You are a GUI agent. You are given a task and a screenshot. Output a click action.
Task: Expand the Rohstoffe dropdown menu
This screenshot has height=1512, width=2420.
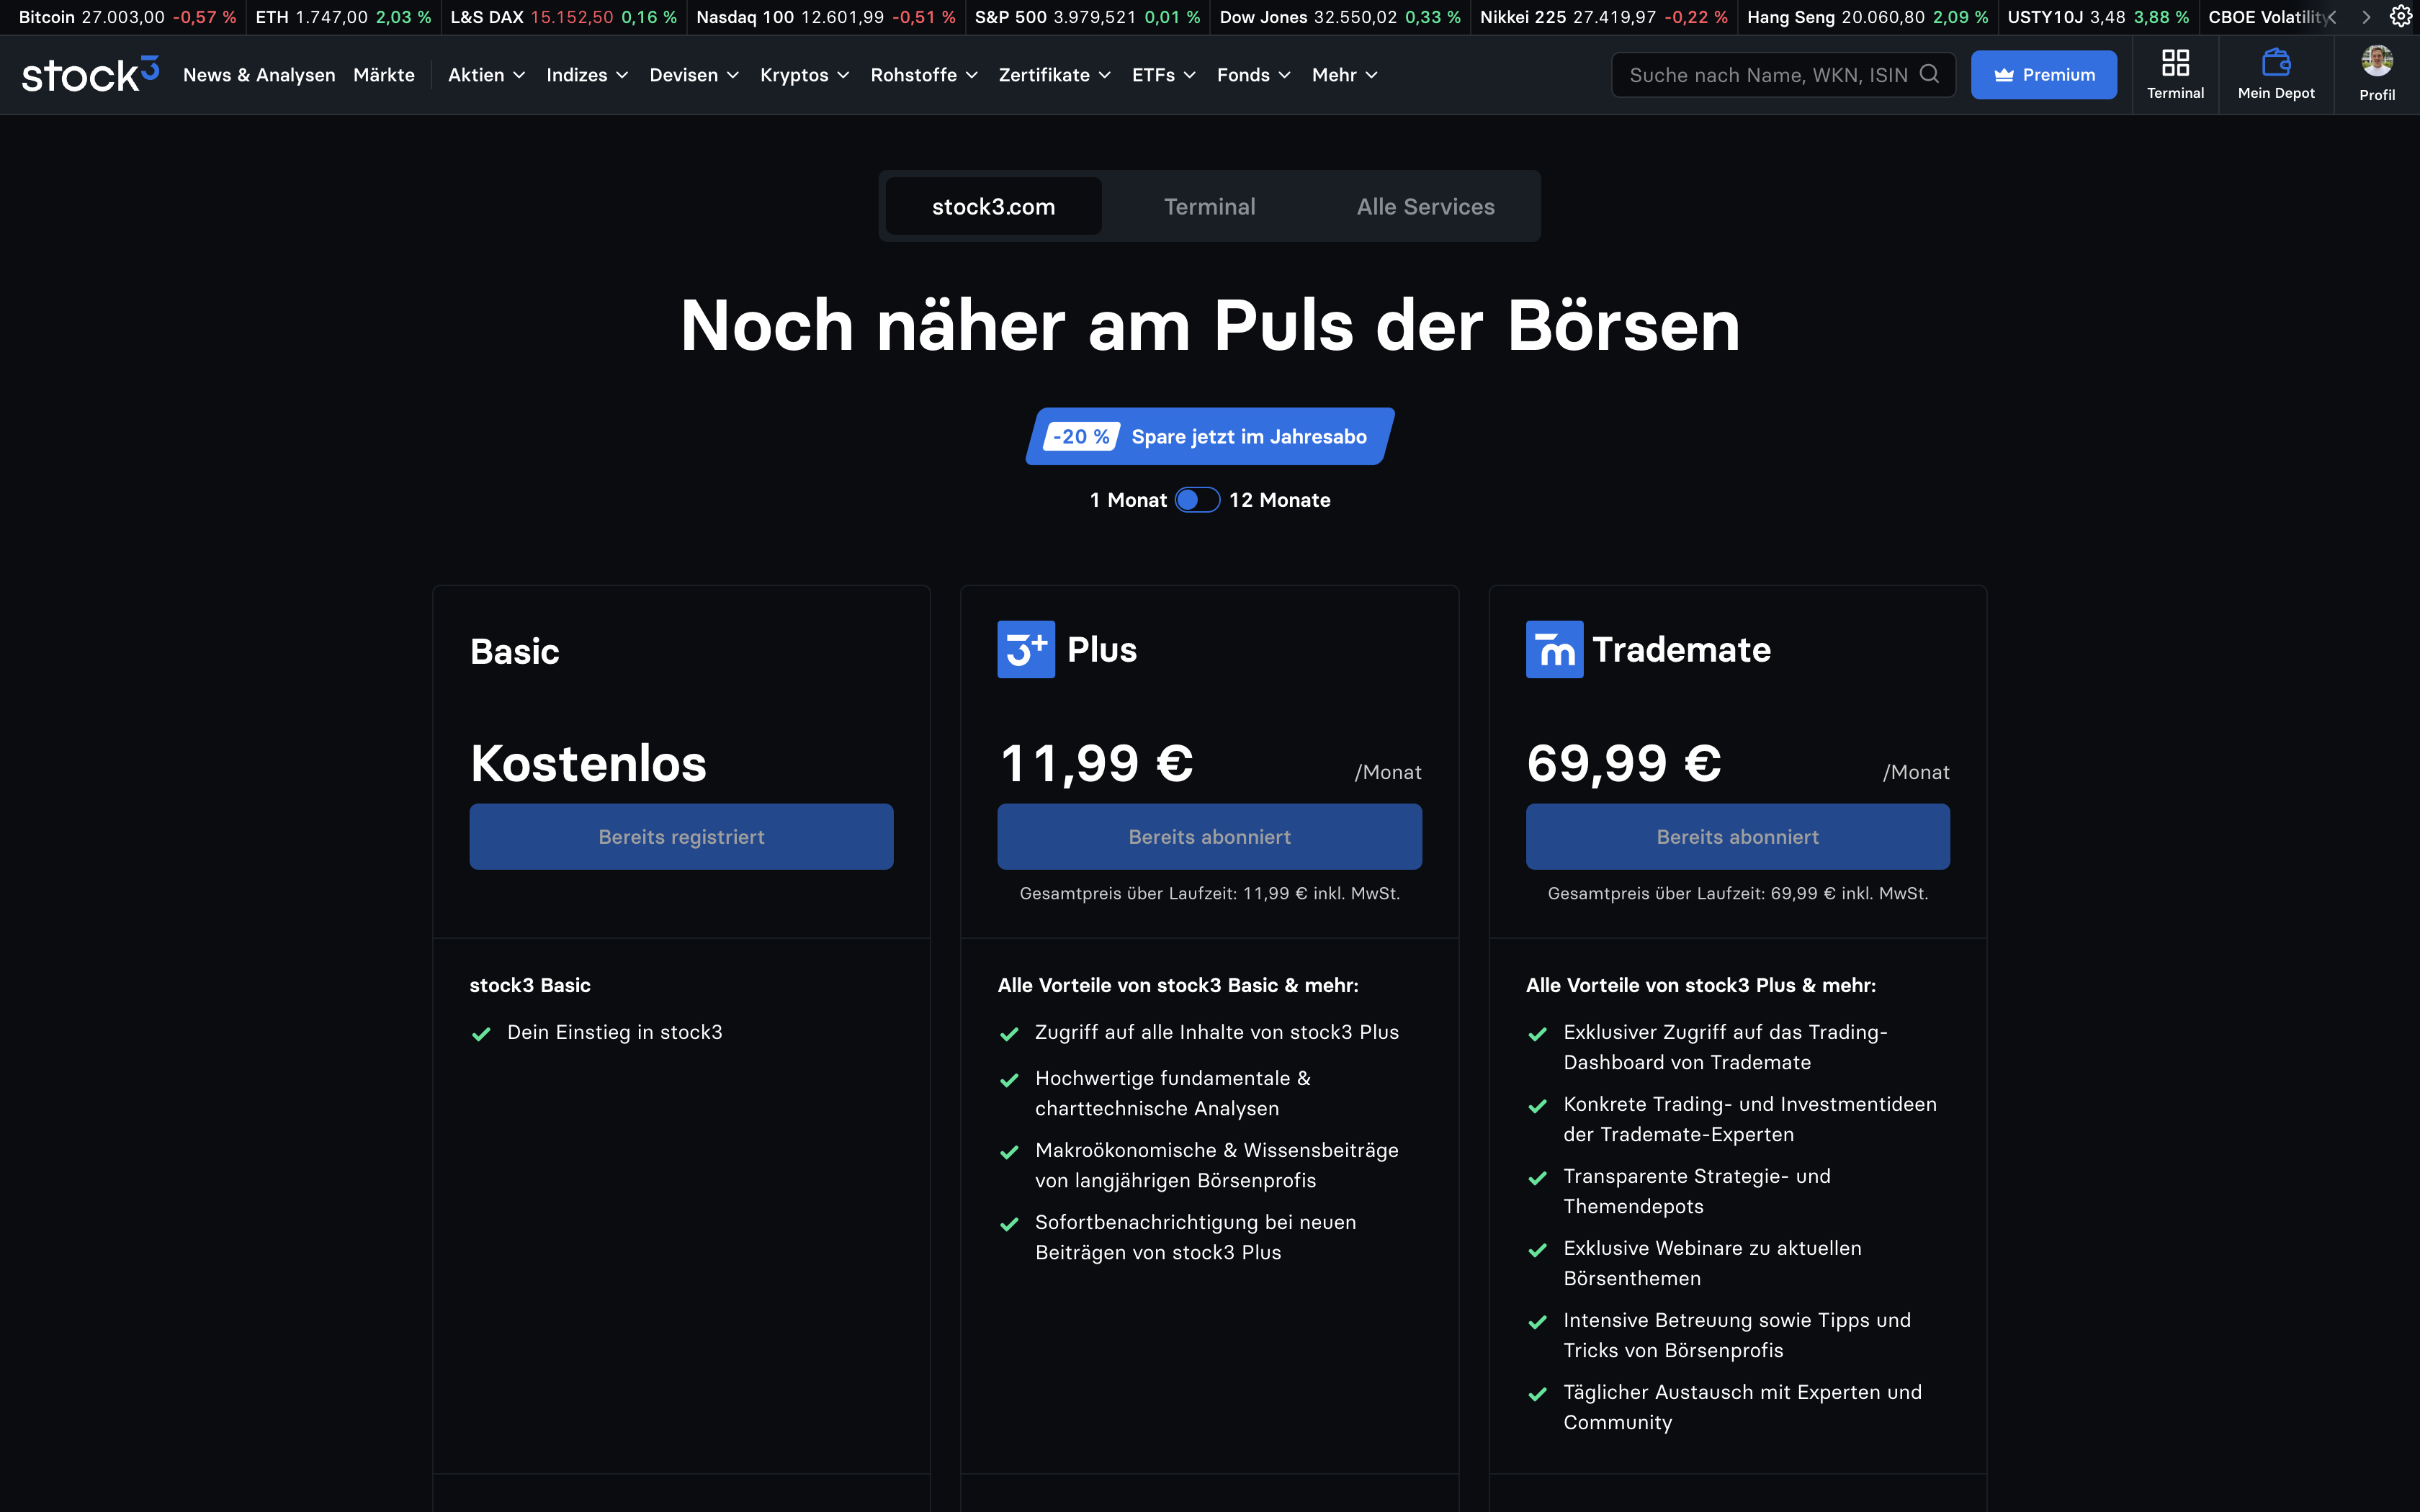(924, 75)
